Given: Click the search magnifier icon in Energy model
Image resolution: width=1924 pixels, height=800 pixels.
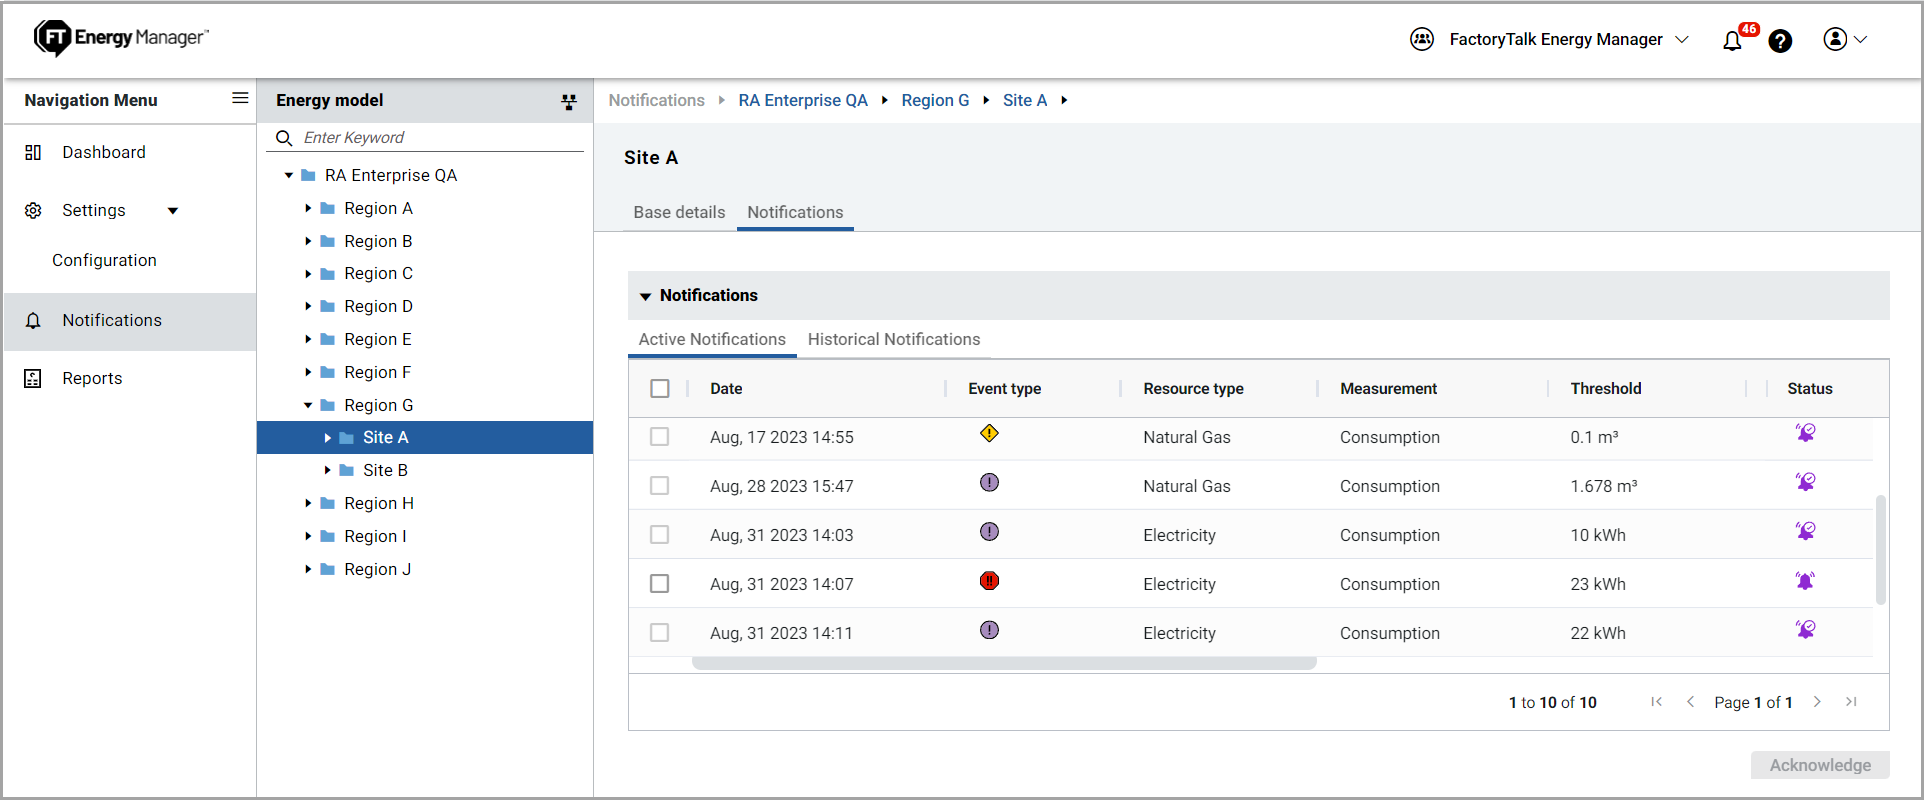Looking at the screenshot, I should (284, 138).
